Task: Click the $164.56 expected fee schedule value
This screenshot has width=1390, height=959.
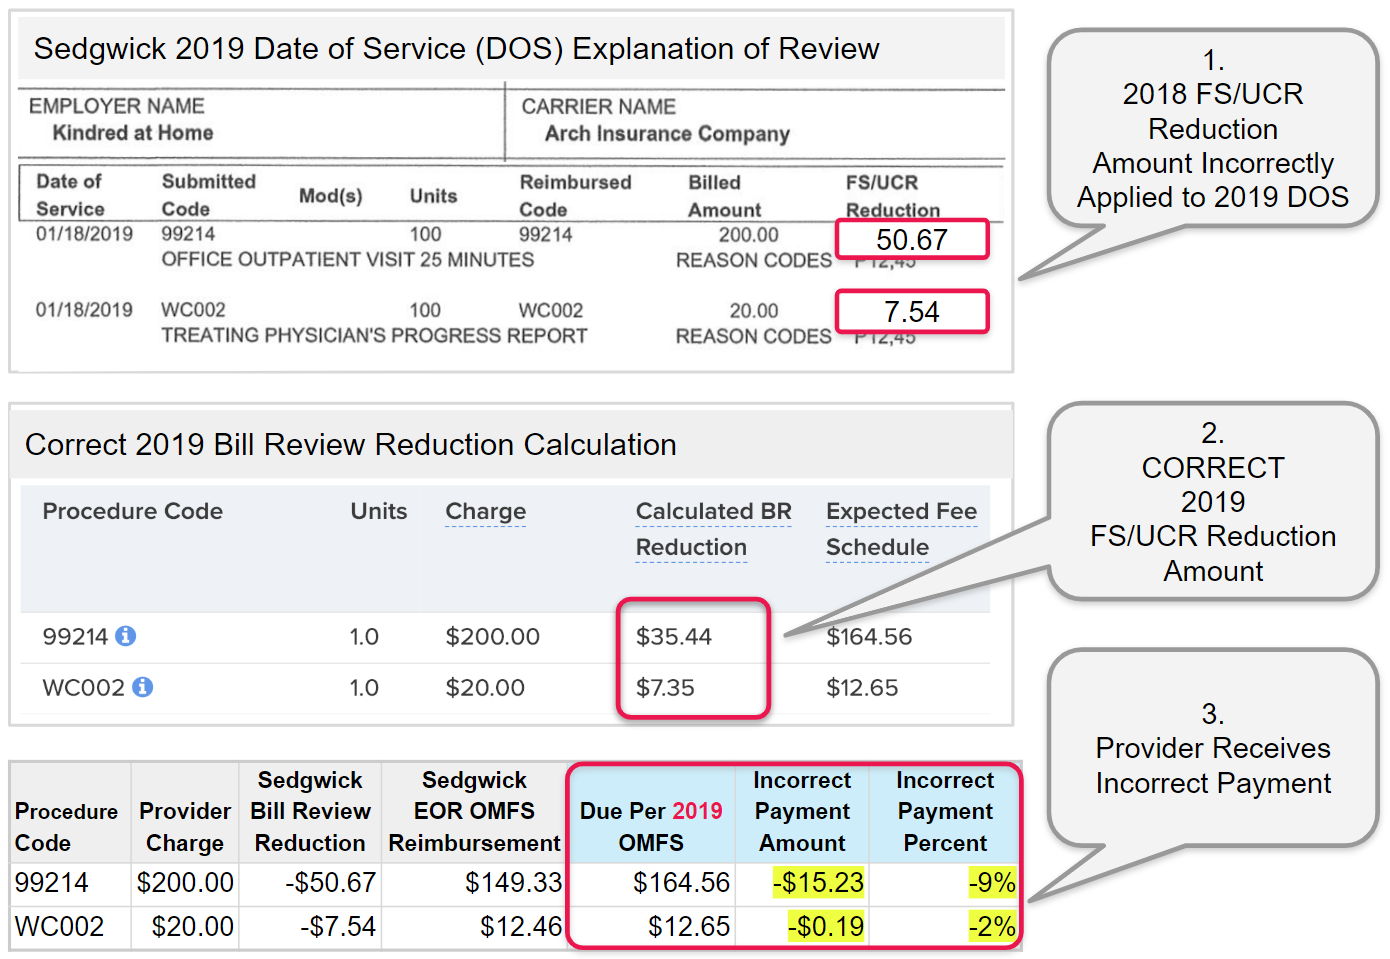Action: 868,637
